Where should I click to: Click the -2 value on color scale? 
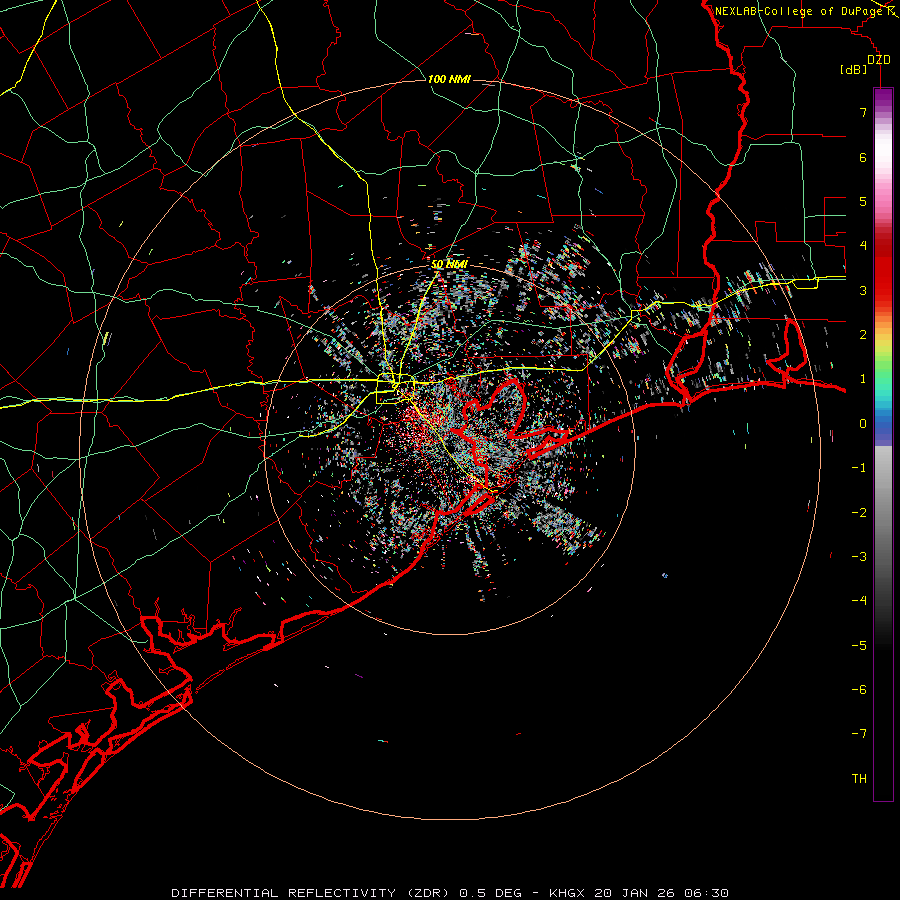pyautogui.click(x=859, y=513)
